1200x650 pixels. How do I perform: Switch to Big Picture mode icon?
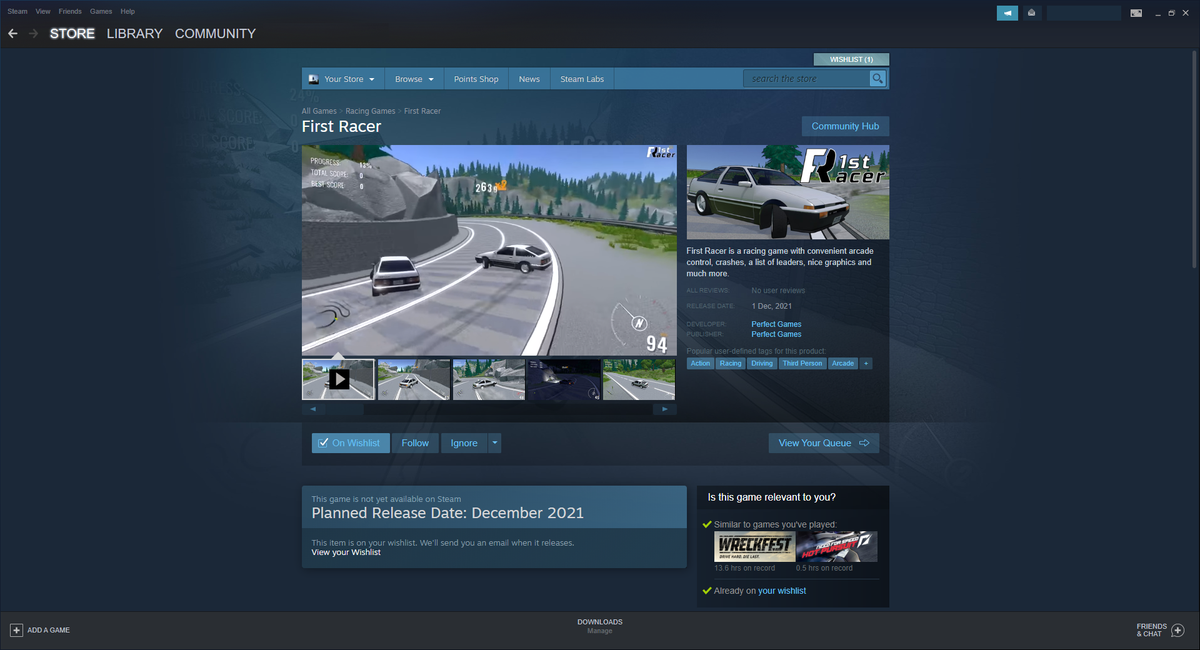(1136, 13)
